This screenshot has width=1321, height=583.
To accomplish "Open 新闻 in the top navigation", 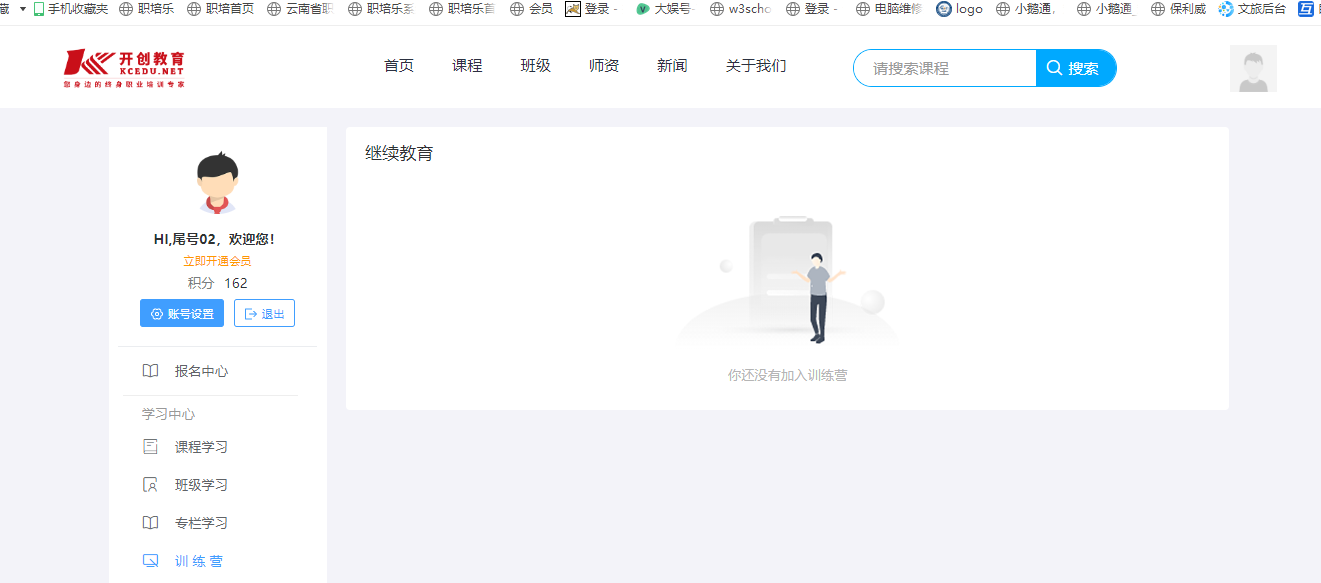I will 672,66.
